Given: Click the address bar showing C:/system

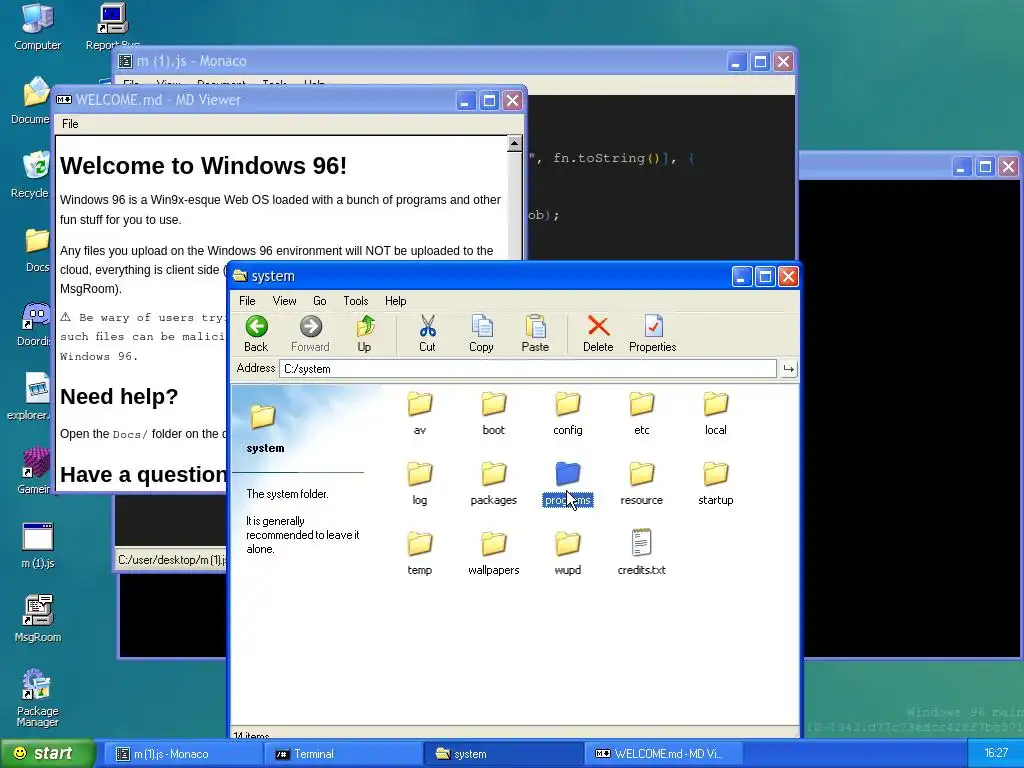Looking at the screenshot, I should [x=528, y=369].
